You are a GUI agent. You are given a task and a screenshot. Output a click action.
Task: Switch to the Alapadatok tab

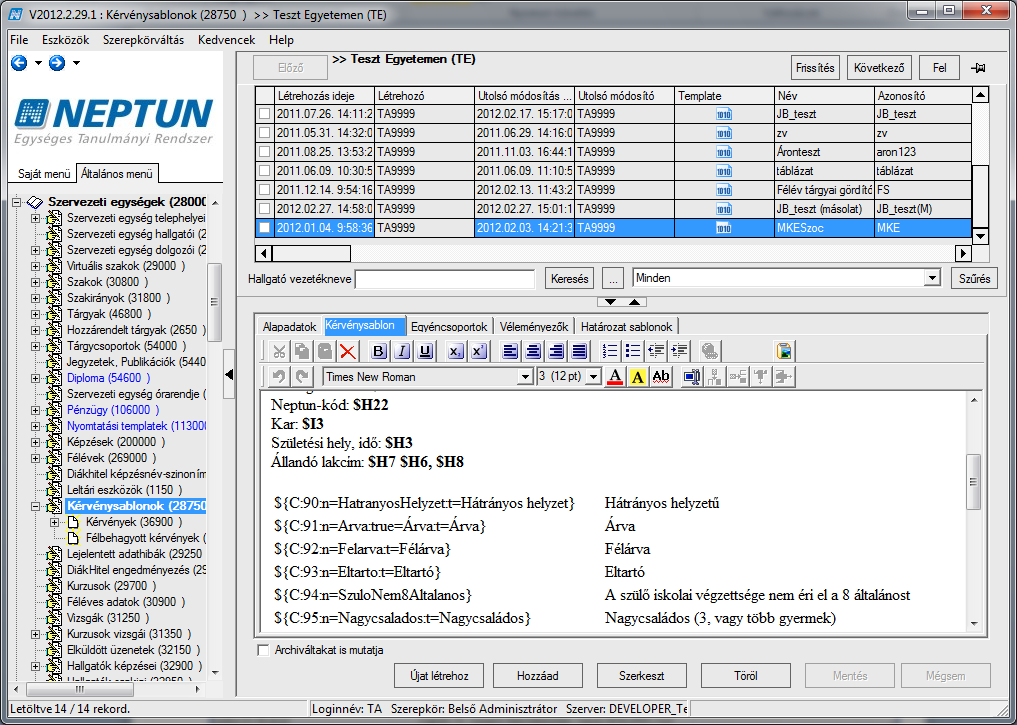289,327
